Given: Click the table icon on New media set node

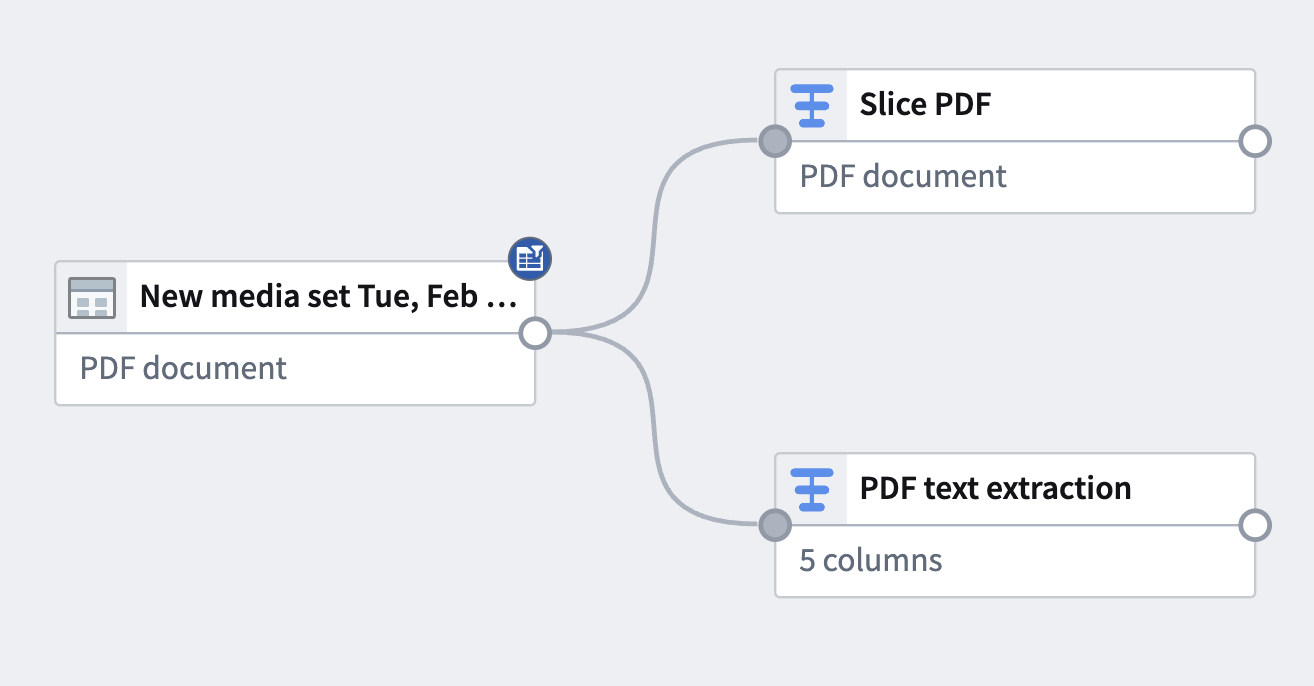Looking at the screenshot, I should [x=92, y=297].
